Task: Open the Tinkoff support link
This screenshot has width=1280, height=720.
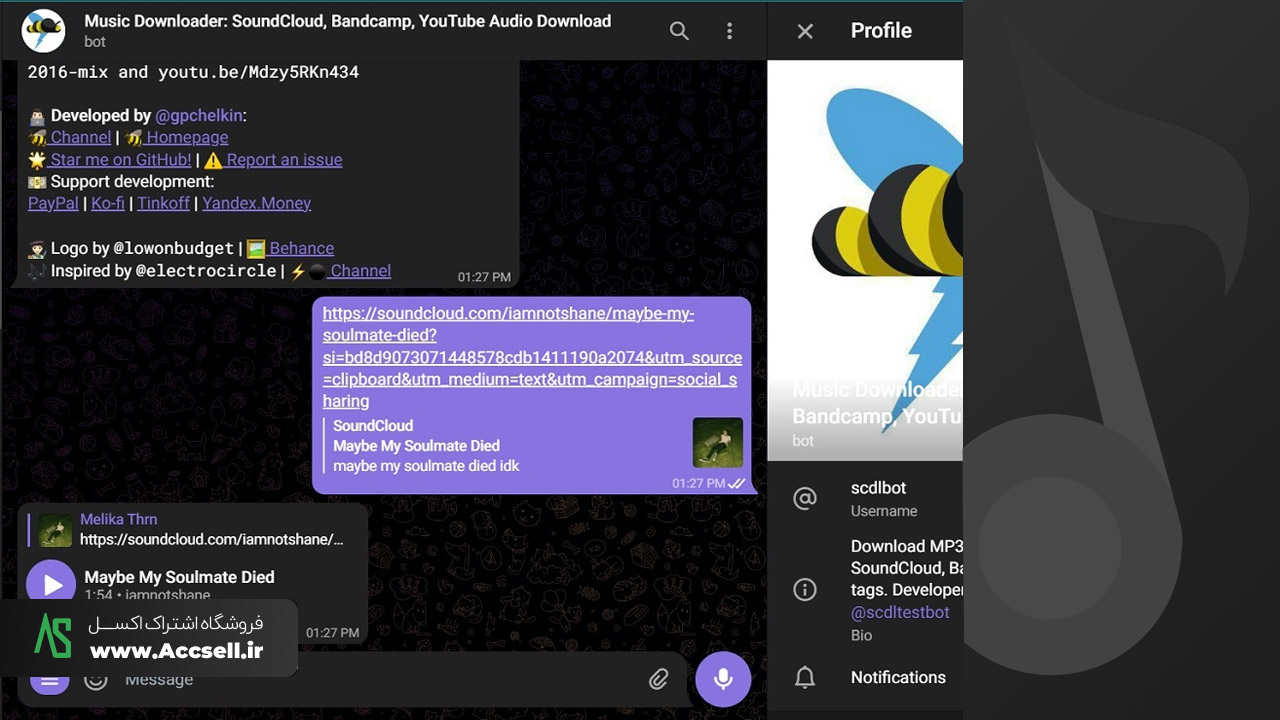Action: click(x=163, y=203)
